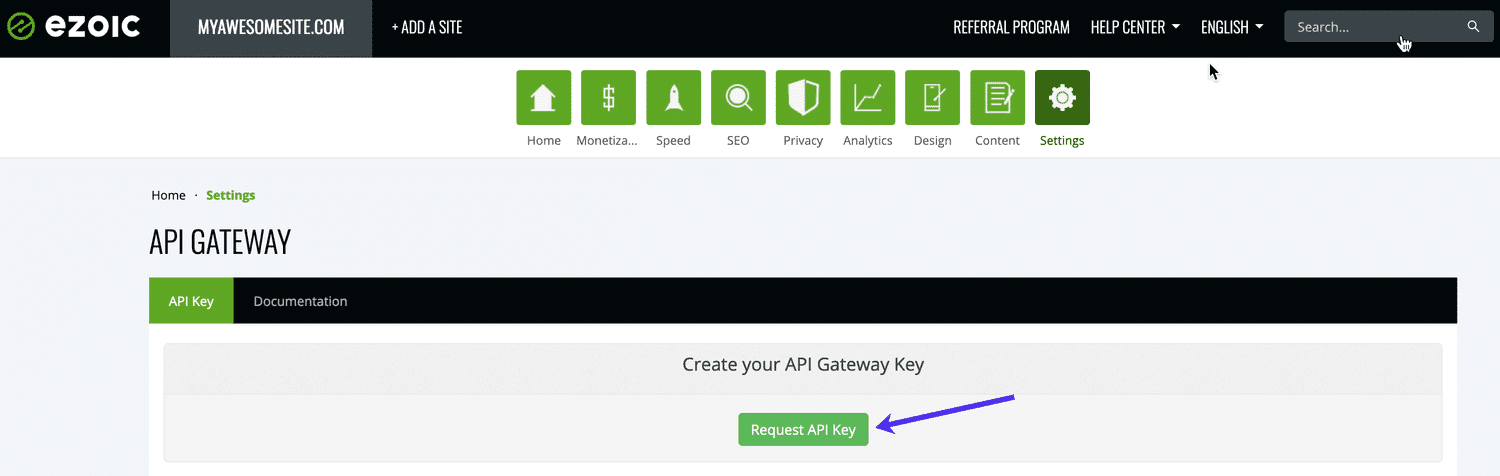Select the API Key tab
This screenshot has height=476, width=1500.
191,301
